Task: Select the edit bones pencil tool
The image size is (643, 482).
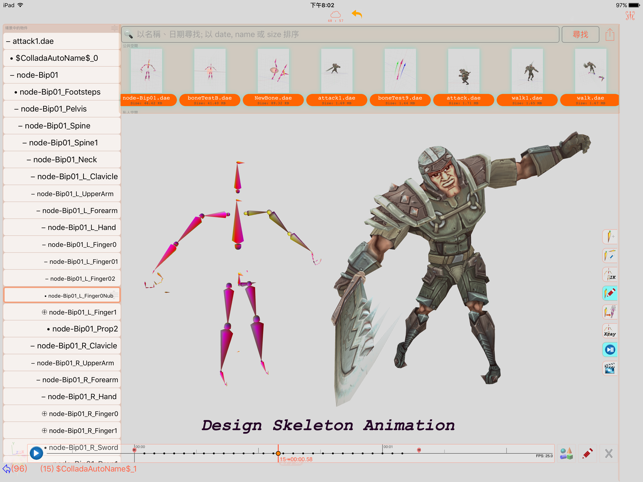Action: [x=609, y=255]
